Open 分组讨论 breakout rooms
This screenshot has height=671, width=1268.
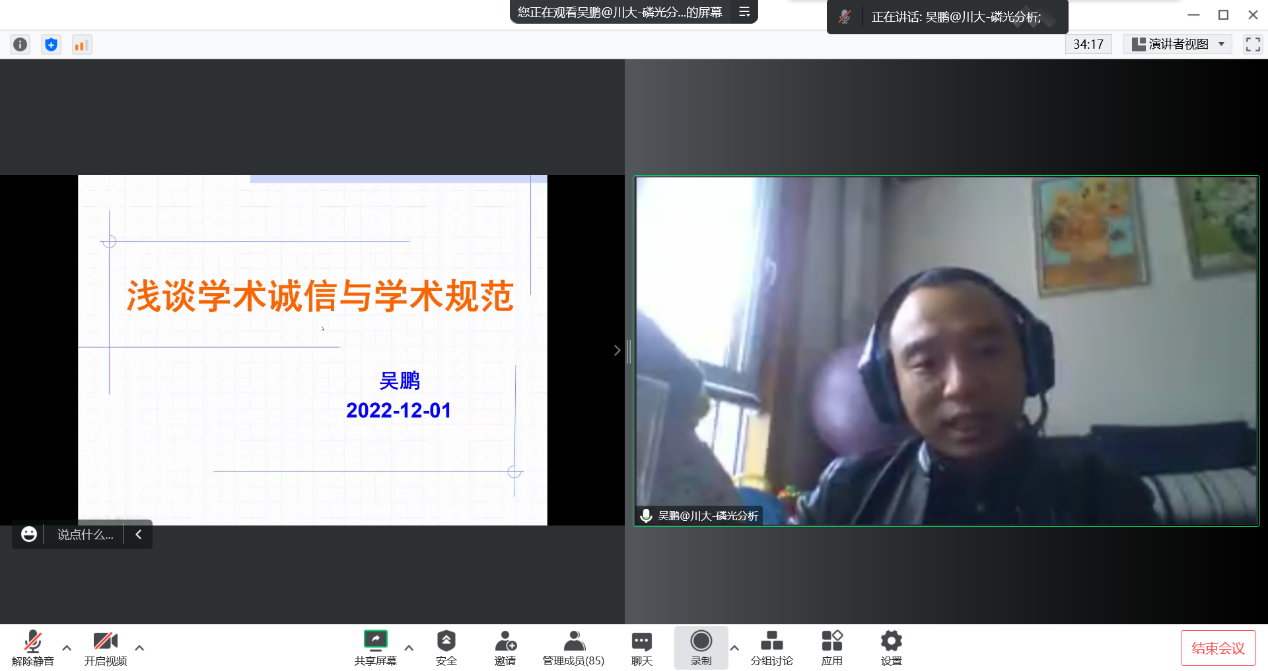(771, 647)
